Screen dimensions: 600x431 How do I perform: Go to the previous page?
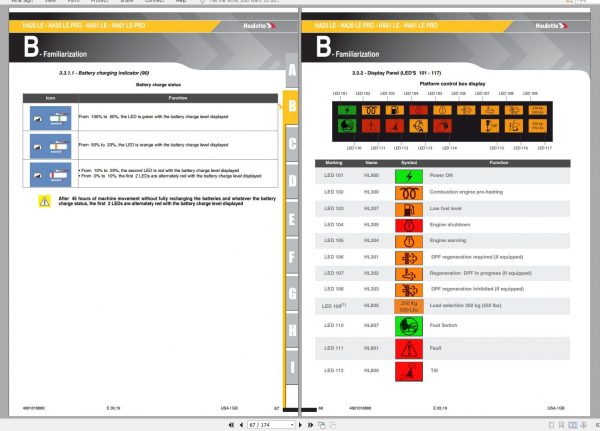click(241, 425)
